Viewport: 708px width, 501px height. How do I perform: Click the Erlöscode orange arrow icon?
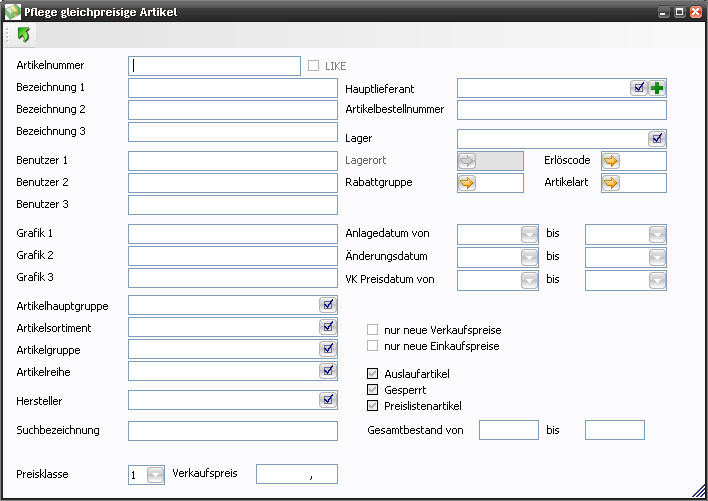tap(610, 160)
